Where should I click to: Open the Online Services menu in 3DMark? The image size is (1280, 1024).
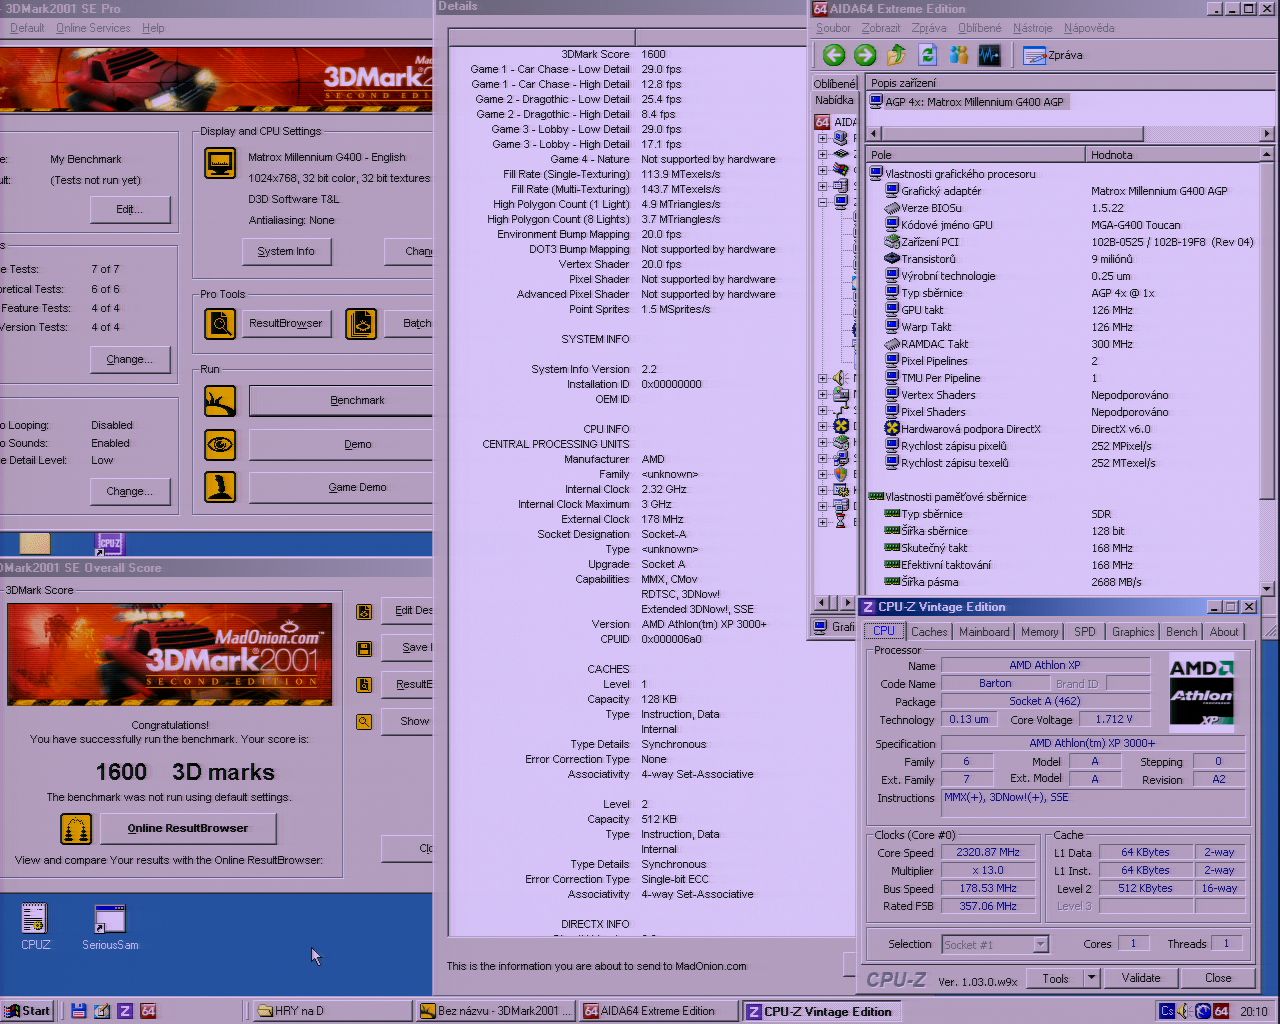click(93, 28)
